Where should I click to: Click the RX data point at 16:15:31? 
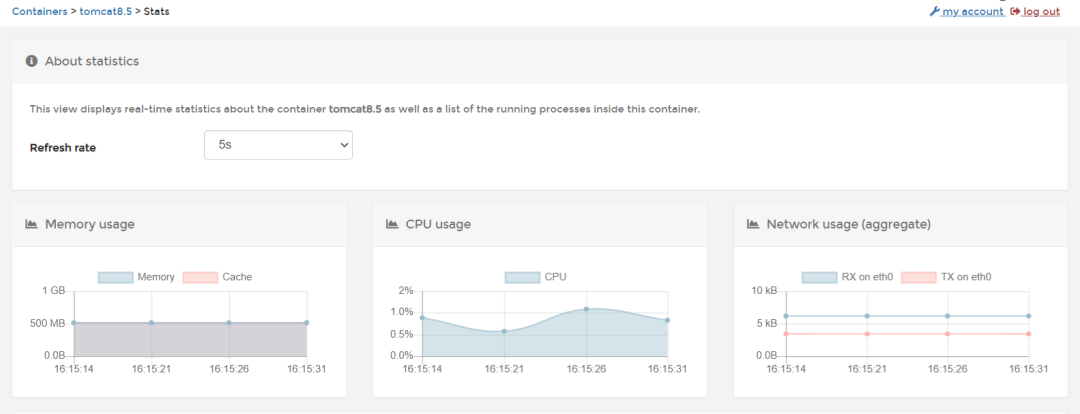pyautogui.click(x=1029, y=316)
